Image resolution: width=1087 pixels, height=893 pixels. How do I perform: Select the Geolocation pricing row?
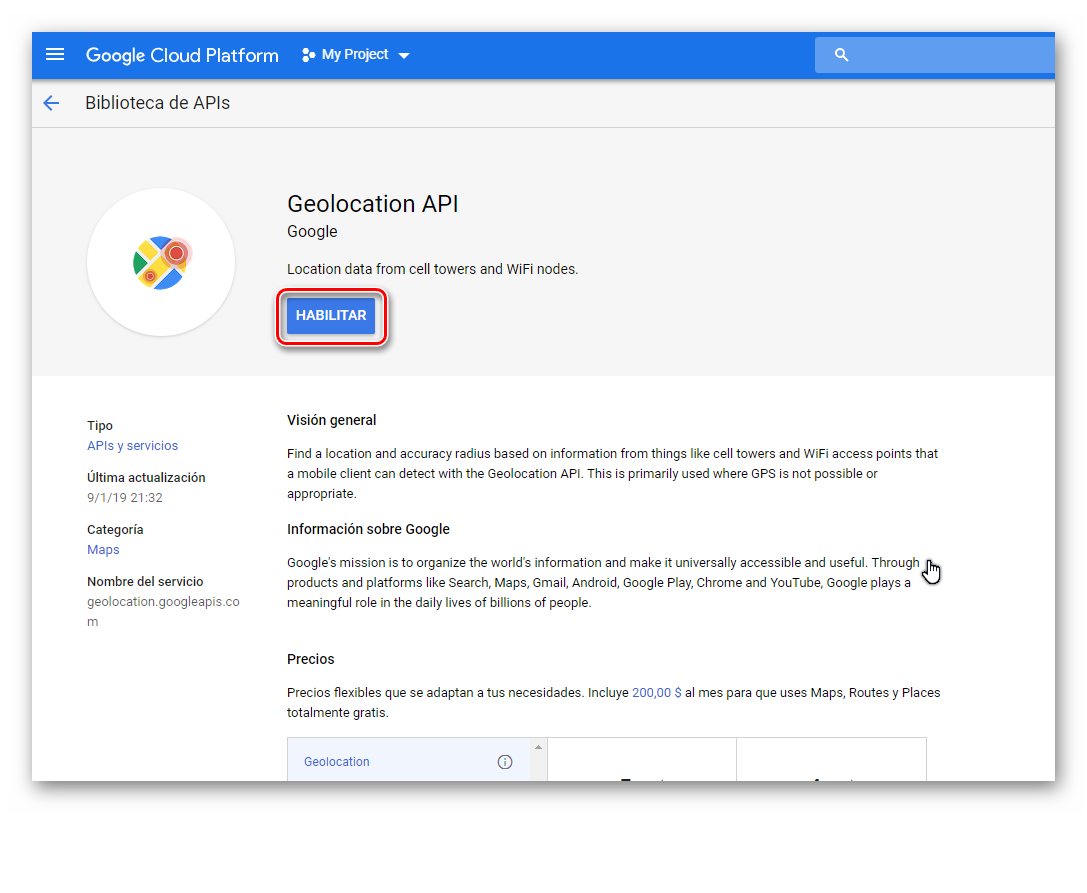pyautogui.click(x=409, y=760)
